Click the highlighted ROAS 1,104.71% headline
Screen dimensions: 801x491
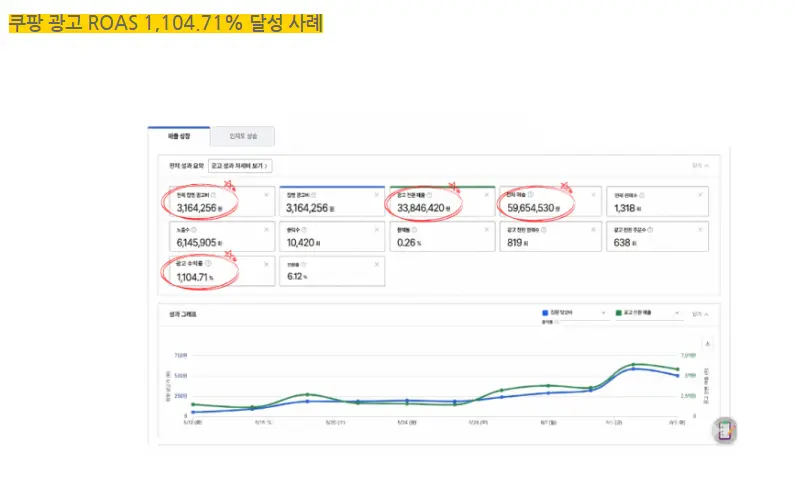pos(166,24)
